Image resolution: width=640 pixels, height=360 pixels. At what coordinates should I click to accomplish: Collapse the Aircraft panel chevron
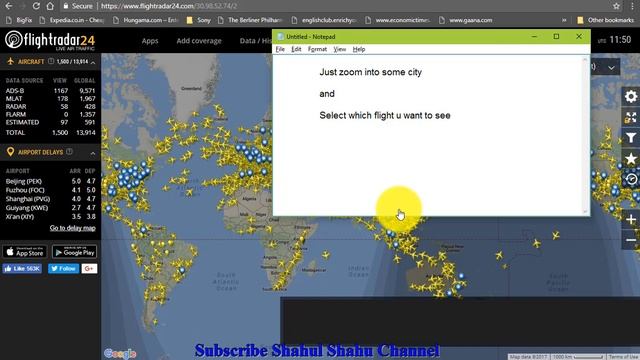pos(93,62)
